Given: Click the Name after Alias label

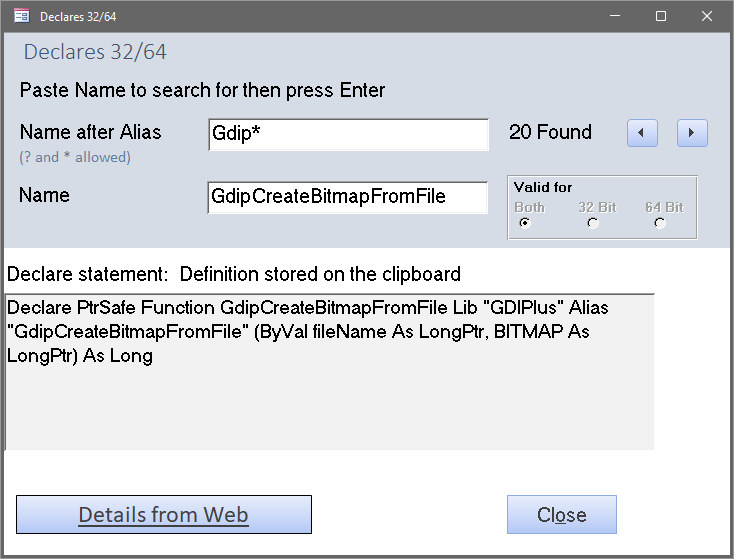Looking at the screenshot, I should [x=90, y=132].
